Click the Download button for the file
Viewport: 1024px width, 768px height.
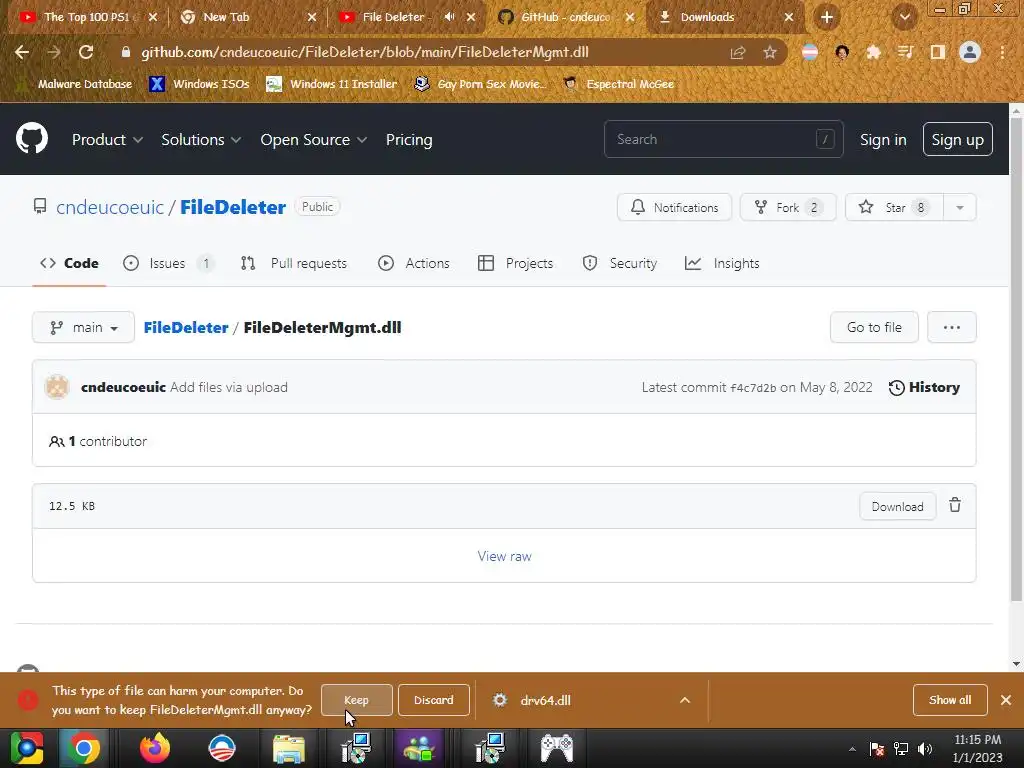897,507
